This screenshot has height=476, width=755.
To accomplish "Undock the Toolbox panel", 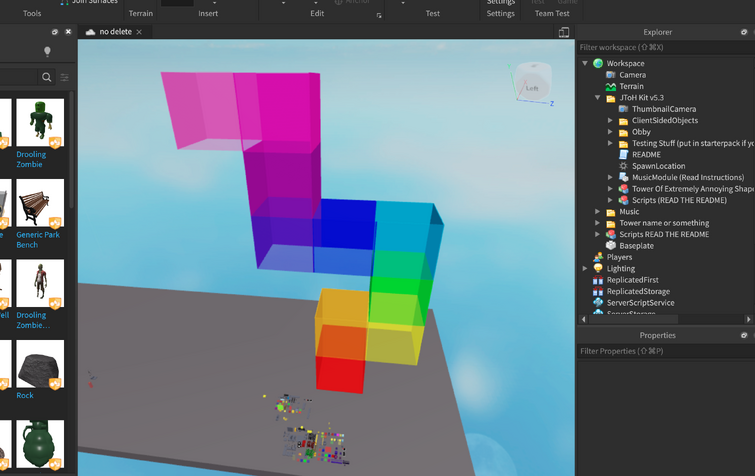I will [54, 32].
